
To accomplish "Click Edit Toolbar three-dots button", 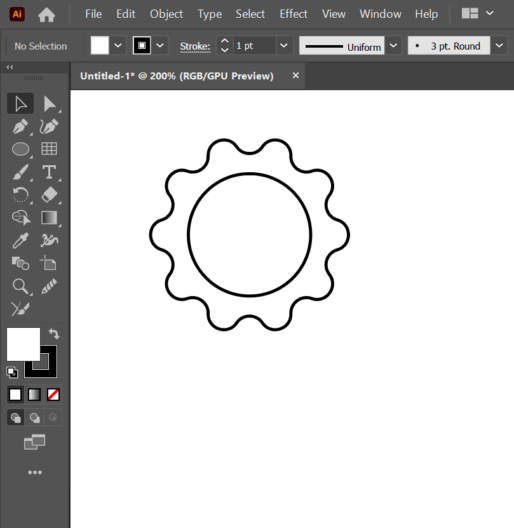I will click(35, 472).
